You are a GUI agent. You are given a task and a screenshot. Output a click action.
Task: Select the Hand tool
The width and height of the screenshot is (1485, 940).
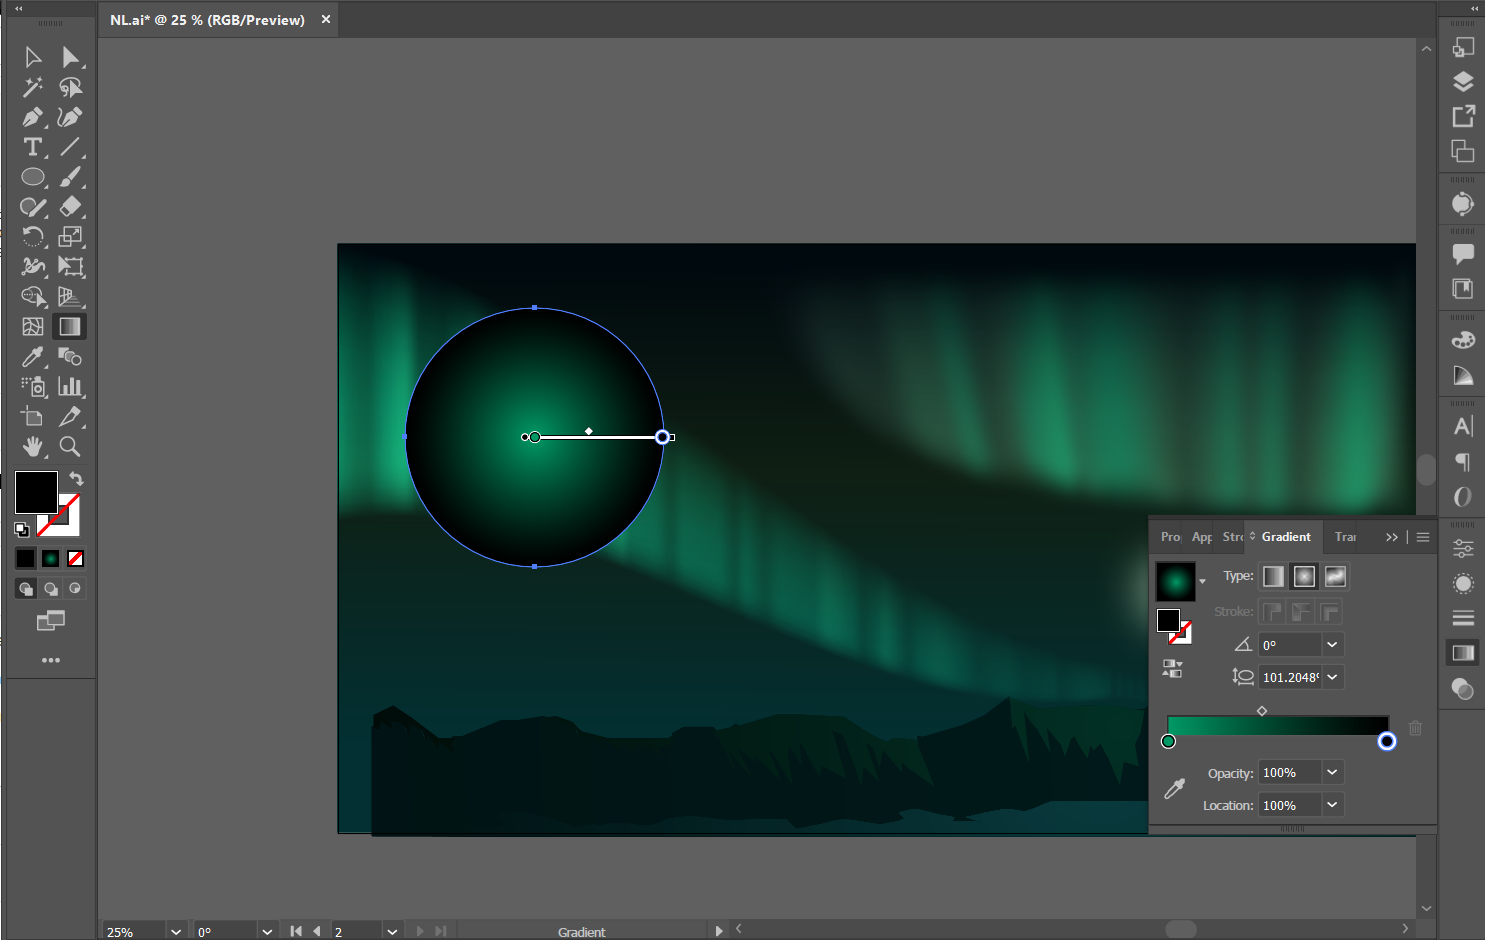click(x=32, y=447)
